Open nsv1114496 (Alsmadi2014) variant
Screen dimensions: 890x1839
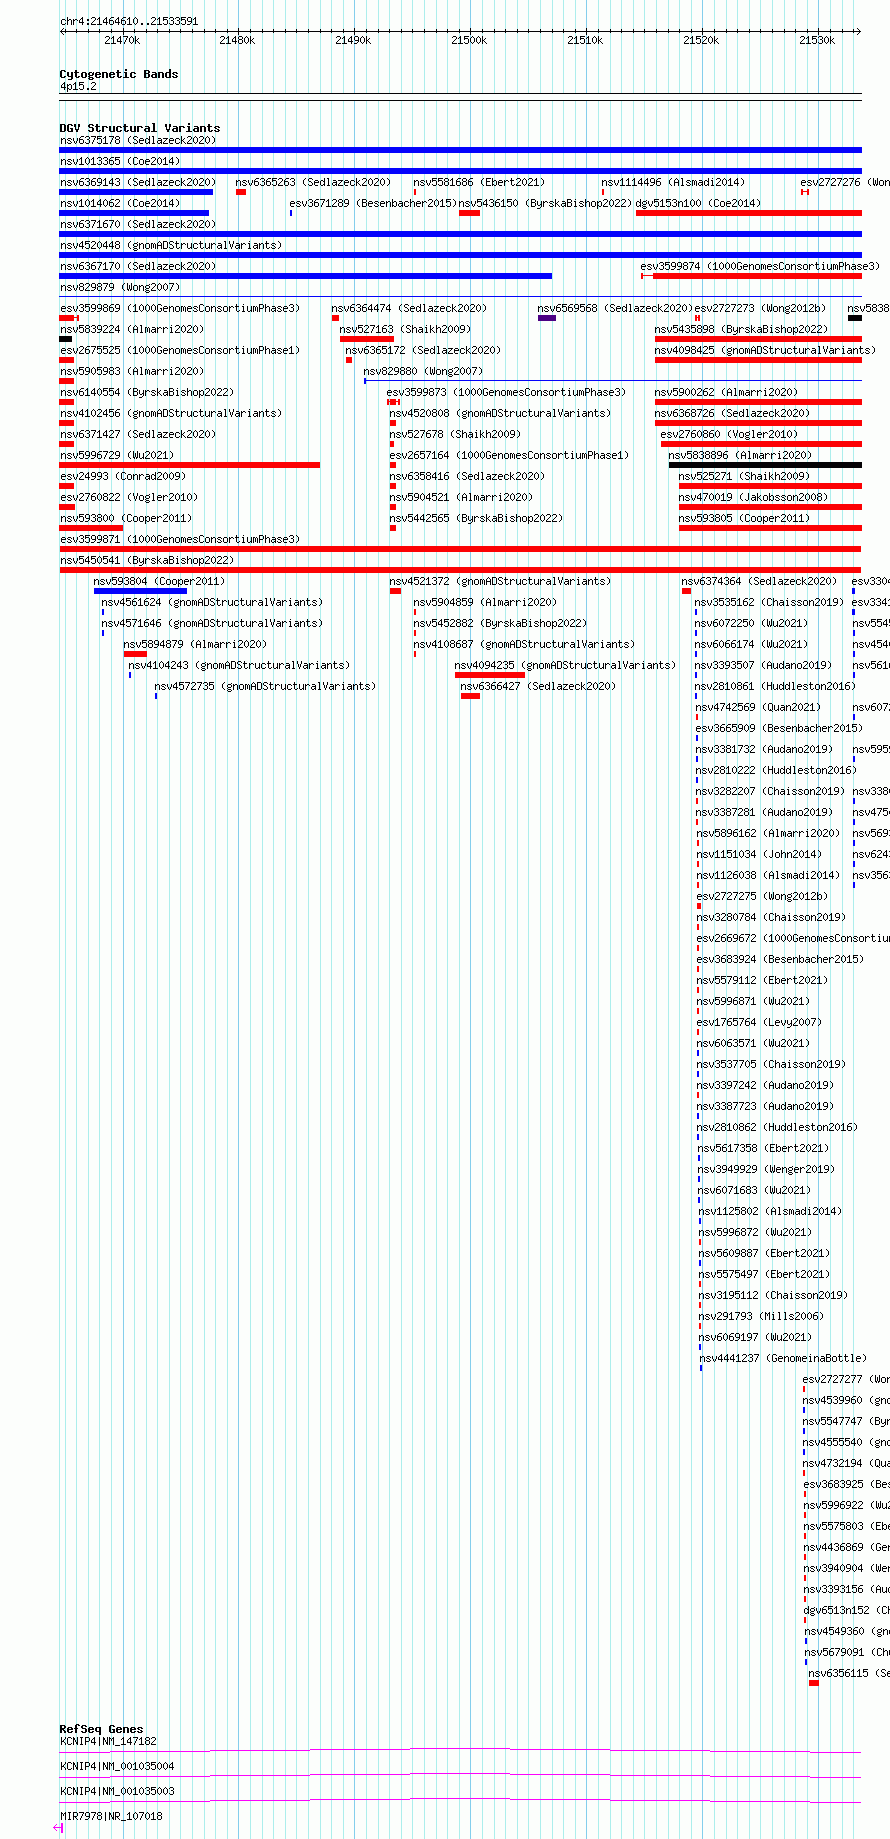[673, 182]
